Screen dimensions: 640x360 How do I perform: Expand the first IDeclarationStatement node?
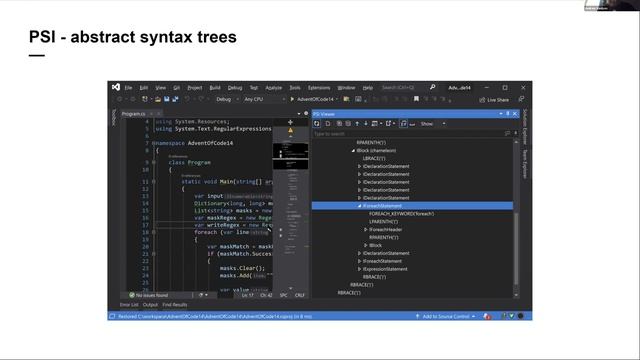[359, 167]
